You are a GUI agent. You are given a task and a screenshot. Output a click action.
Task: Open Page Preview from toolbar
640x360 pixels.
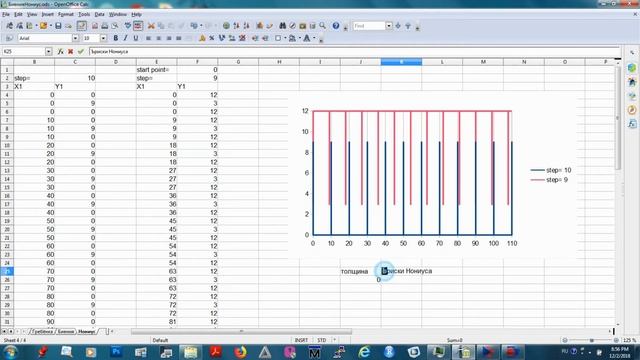(x=115, y=26)
